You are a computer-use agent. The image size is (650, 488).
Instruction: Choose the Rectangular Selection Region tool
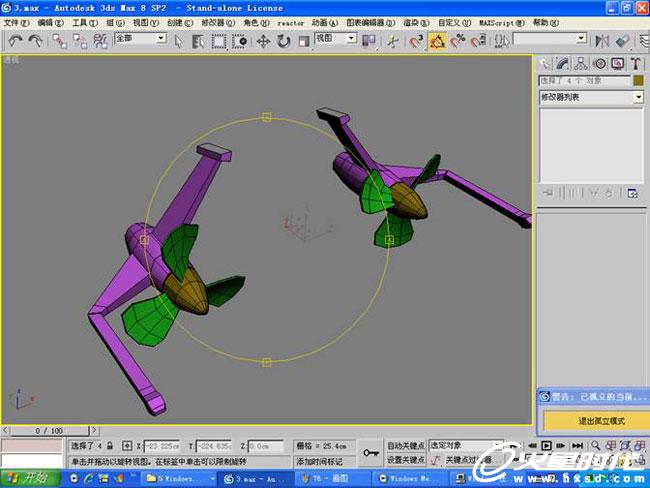click(x=219, y=41)
